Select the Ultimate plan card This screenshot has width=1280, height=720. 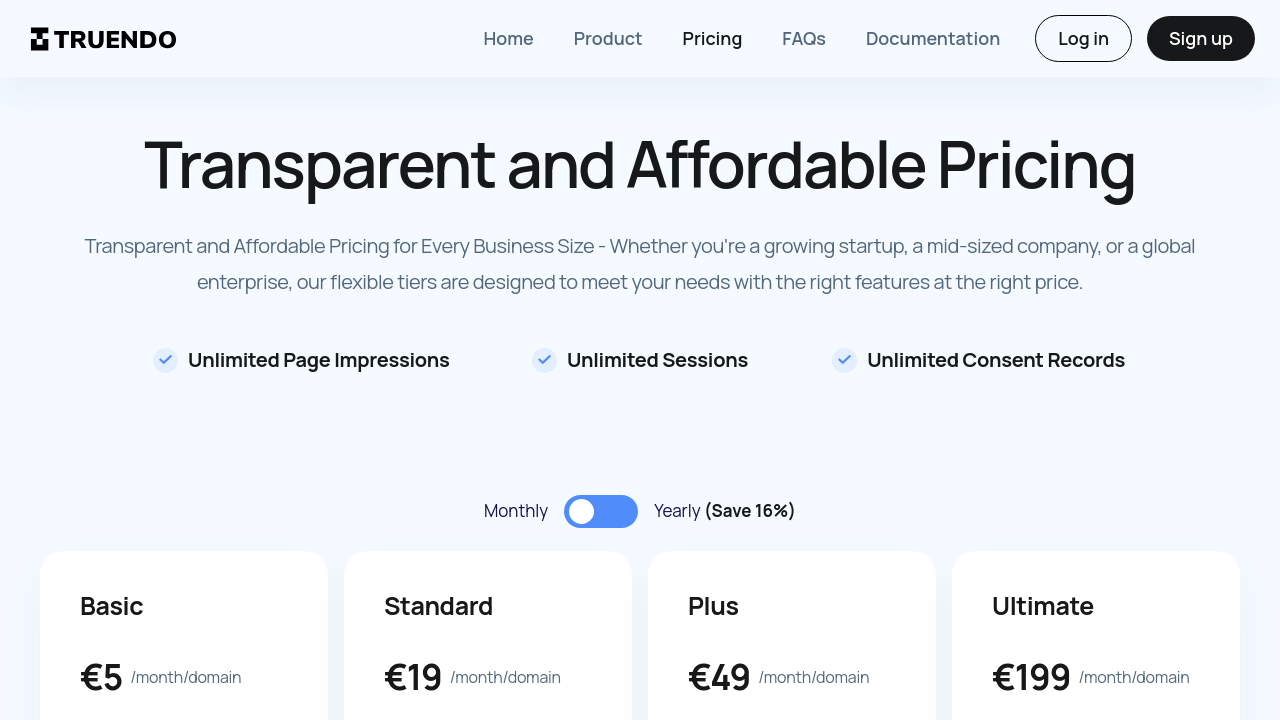coord(1096,640)
